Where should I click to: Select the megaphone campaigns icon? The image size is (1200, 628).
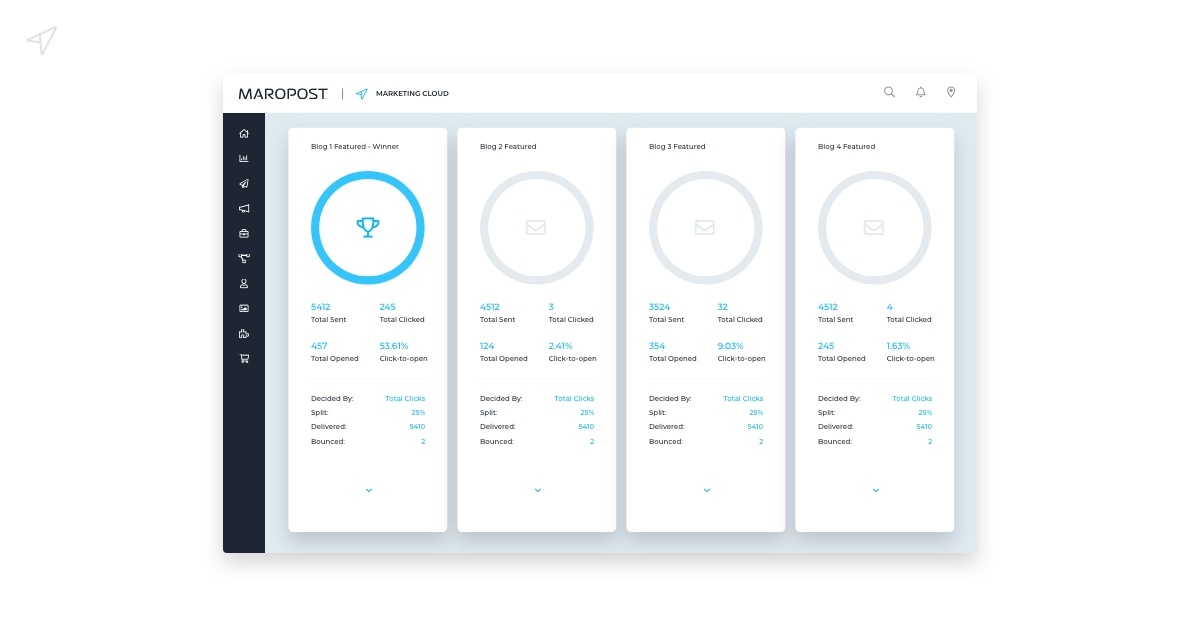(x=244, y=209)
